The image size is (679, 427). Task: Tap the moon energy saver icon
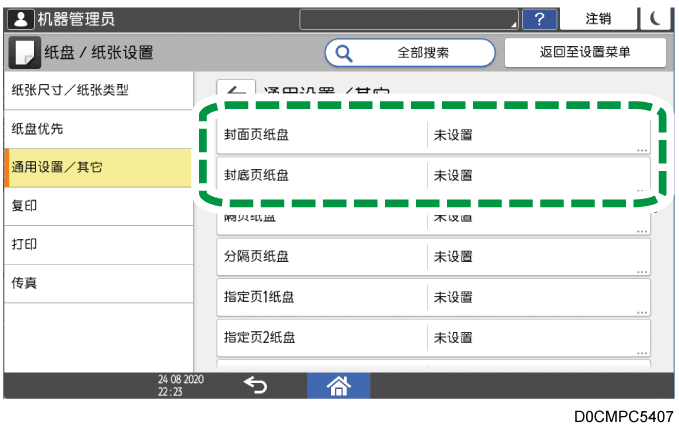pos(655,18)
